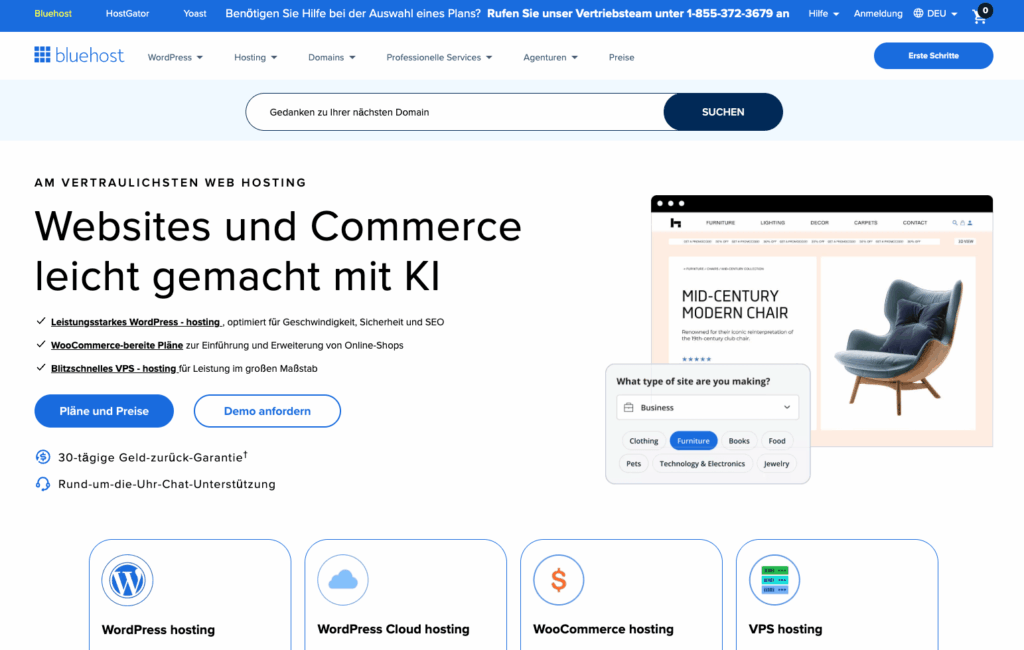Click the WordPress Cloud hosting cloud icon

click(x=342, y=579)
